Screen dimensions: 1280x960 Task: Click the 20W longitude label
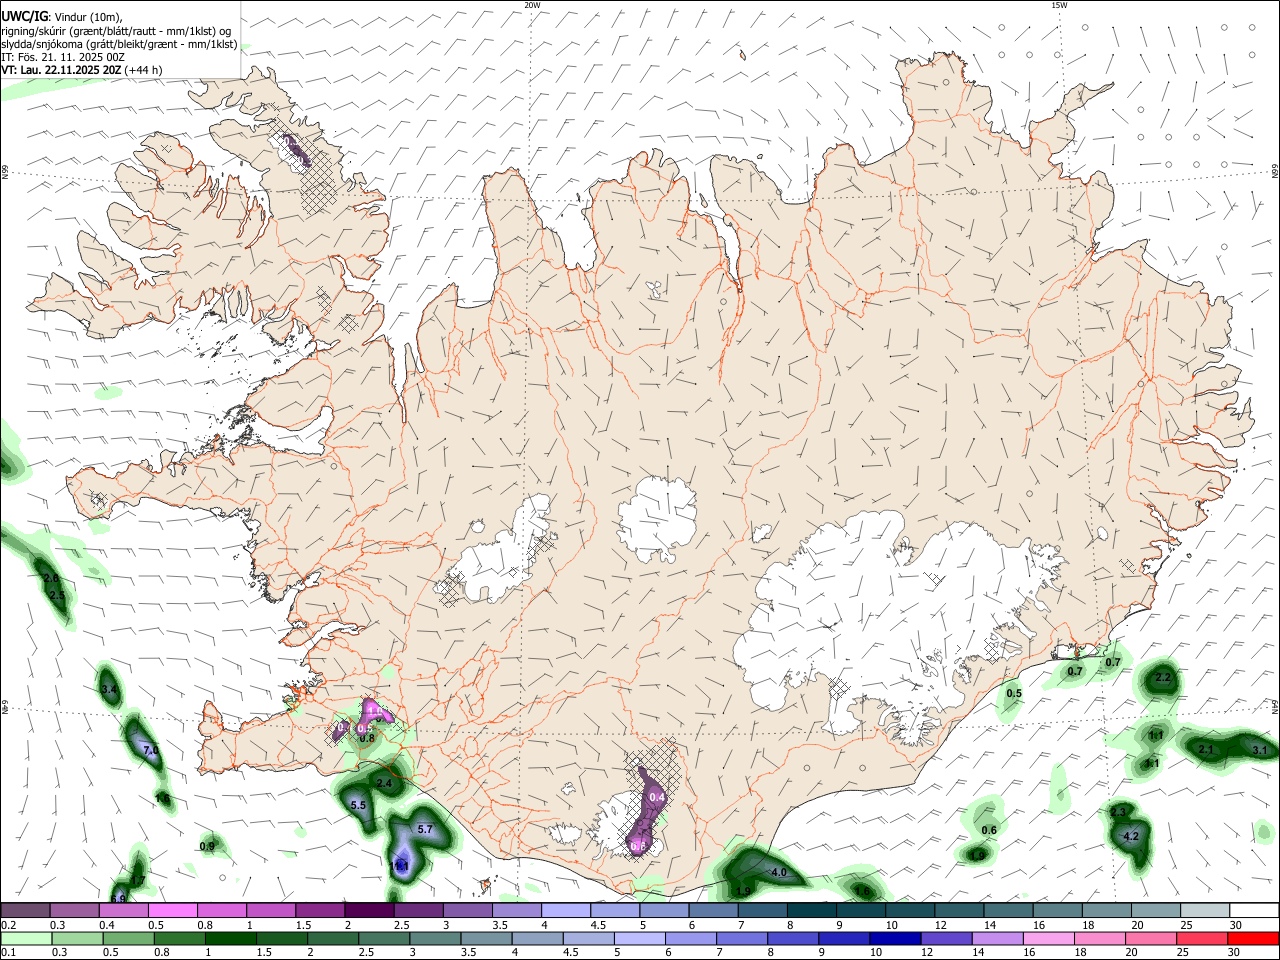532,5
